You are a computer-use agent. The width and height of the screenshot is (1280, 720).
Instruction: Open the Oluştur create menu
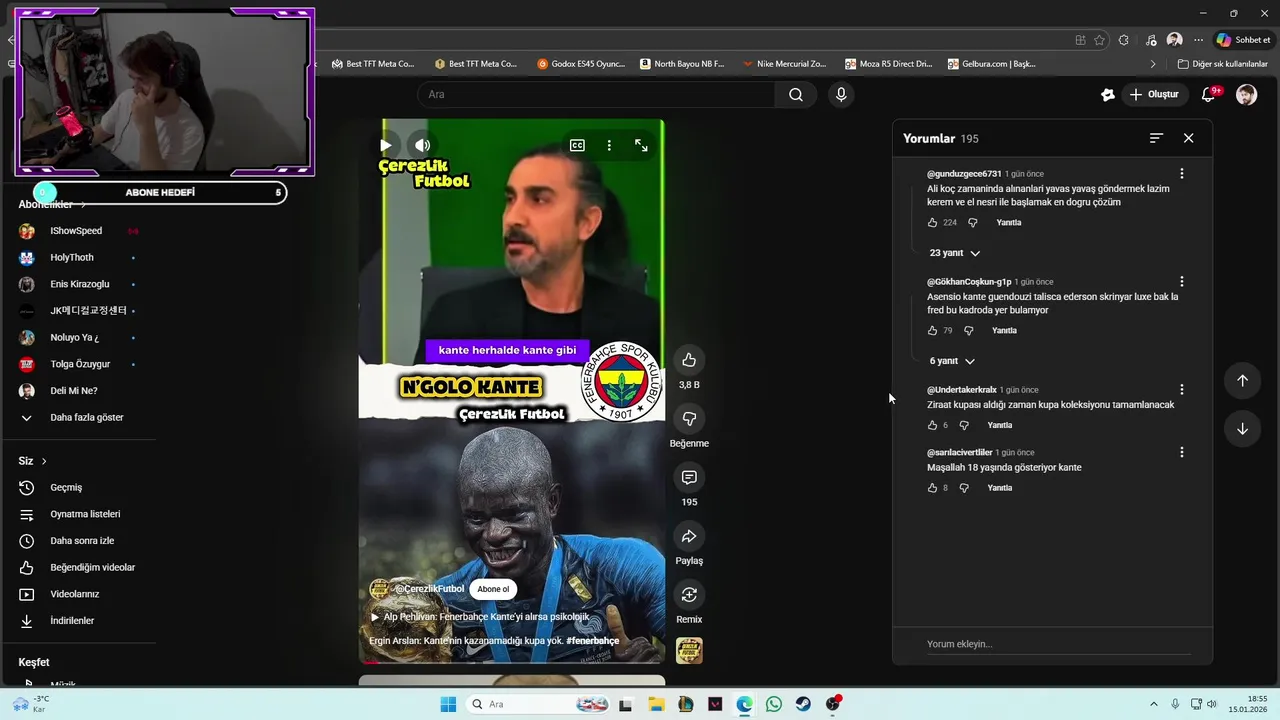1154,94
